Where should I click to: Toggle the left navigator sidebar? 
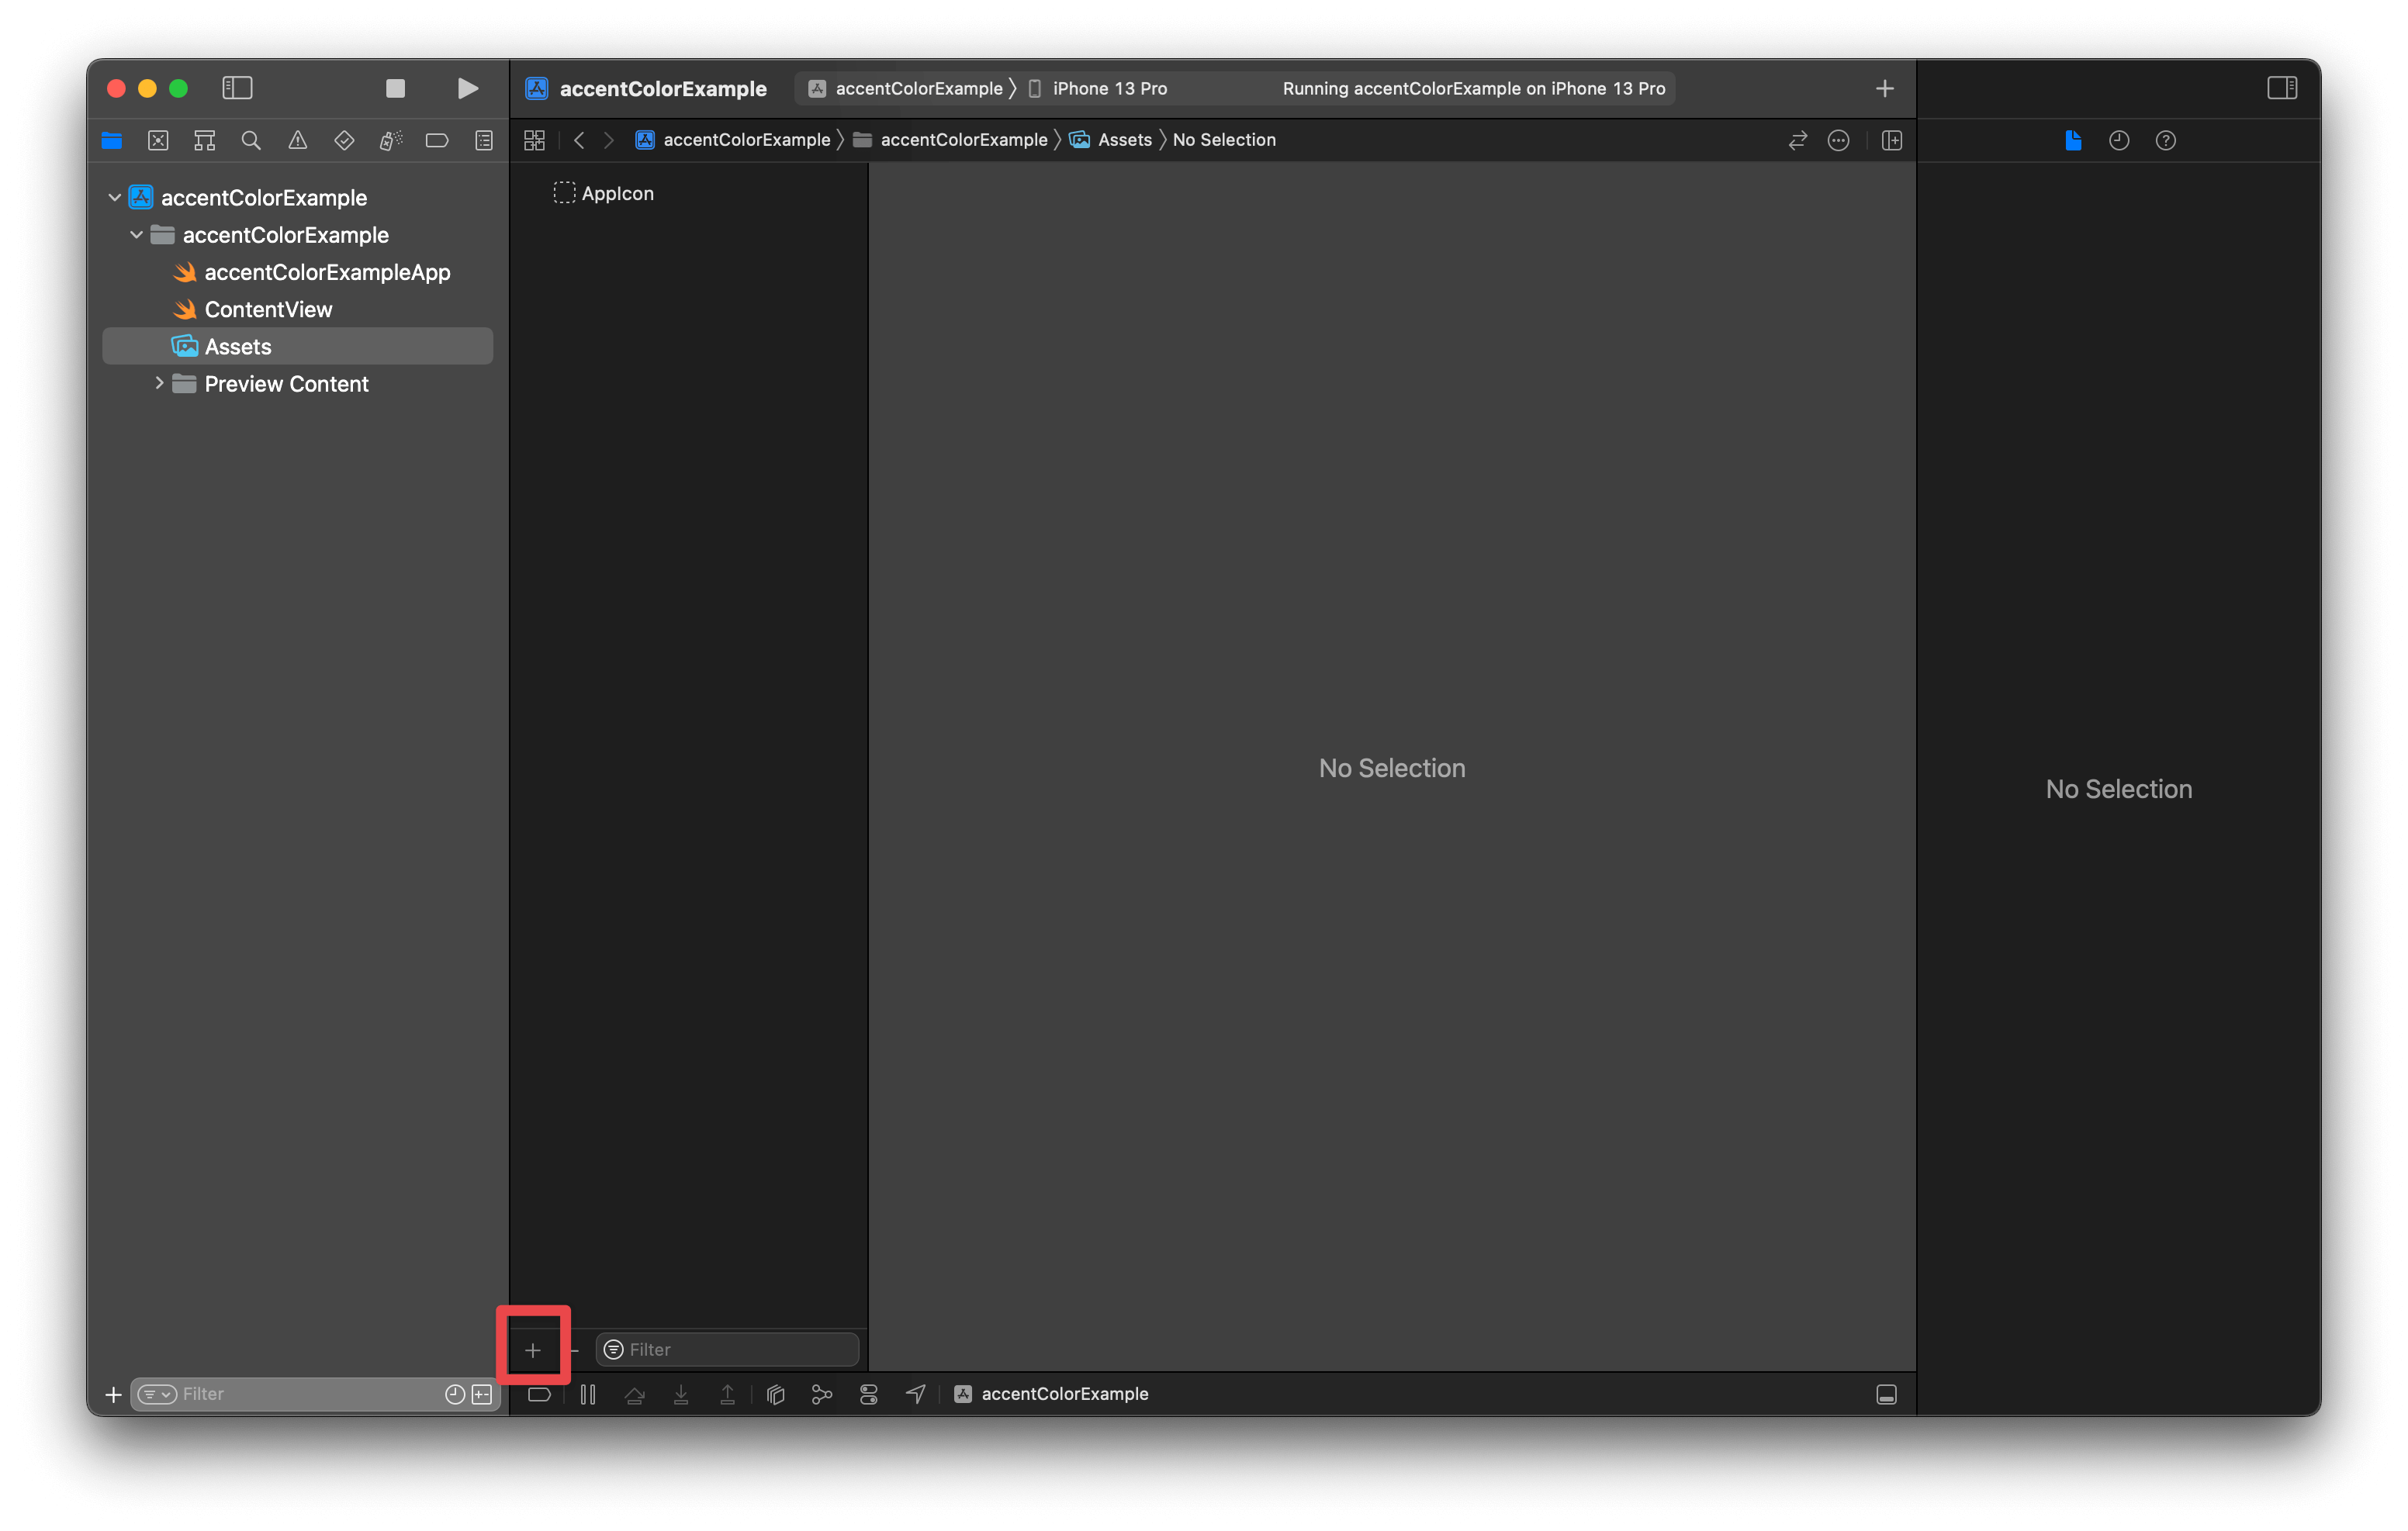click(237, 88)
